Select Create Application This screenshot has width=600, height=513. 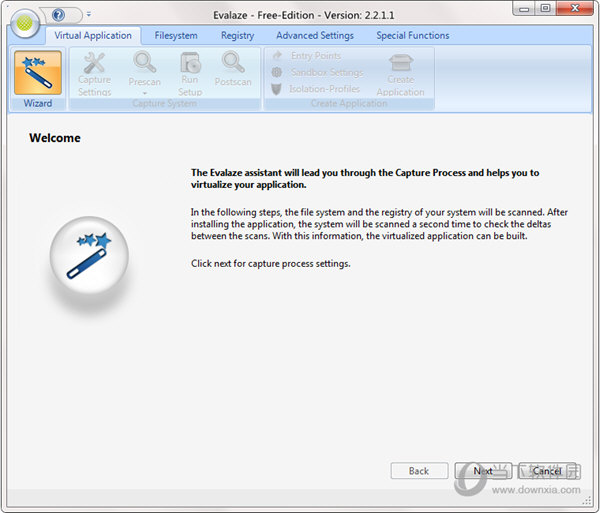pos(400,75)
